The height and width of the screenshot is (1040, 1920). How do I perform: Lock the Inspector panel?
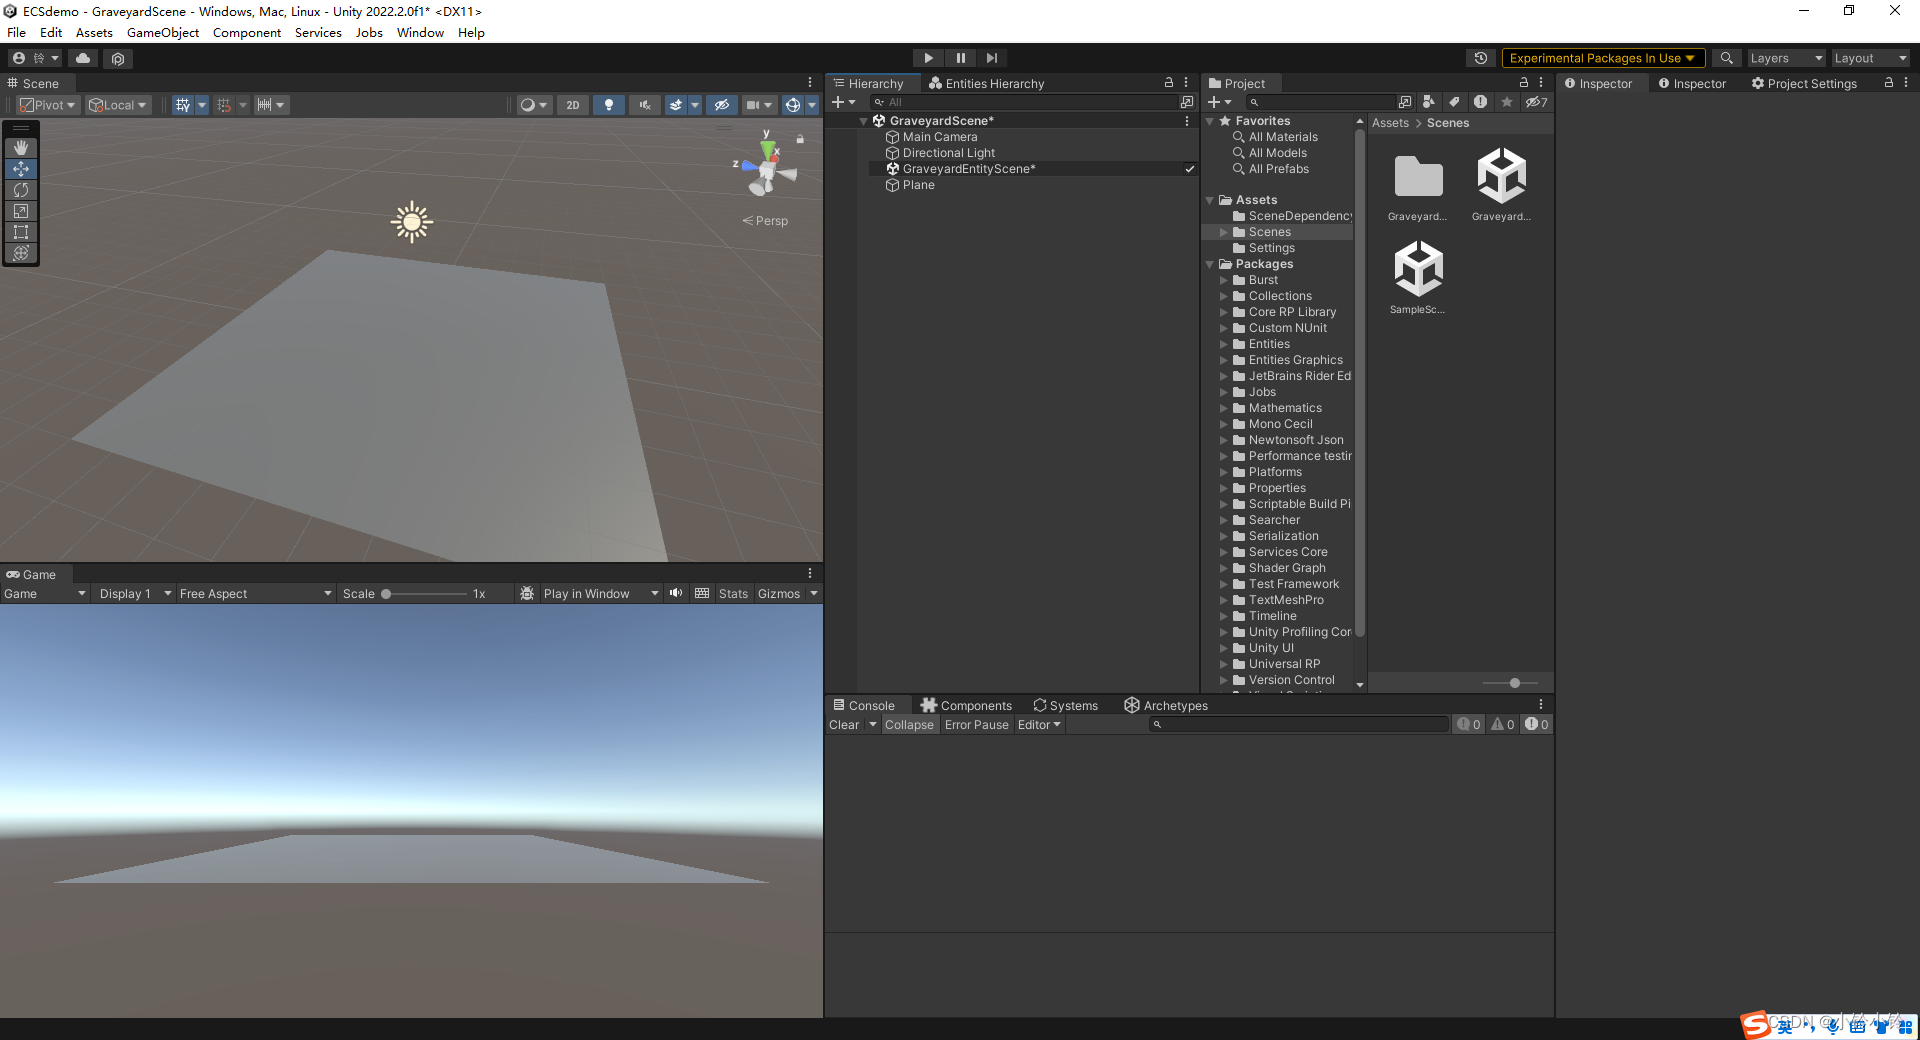coord(1889,83)
